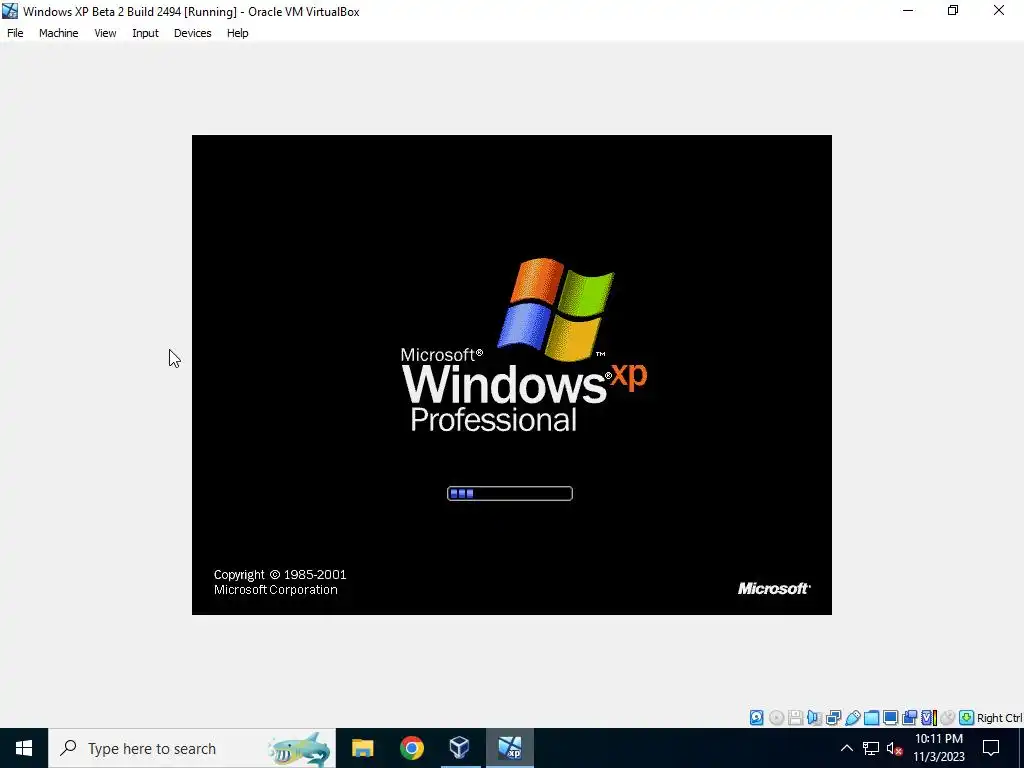
Task: Click the network tray icon
Action: [x=871, y=748]
